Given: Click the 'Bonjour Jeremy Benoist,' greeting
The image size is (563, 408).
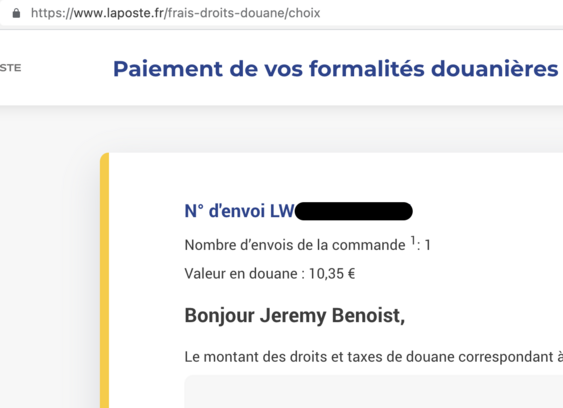Looking at the screenshot, I should tap(295, 316).
